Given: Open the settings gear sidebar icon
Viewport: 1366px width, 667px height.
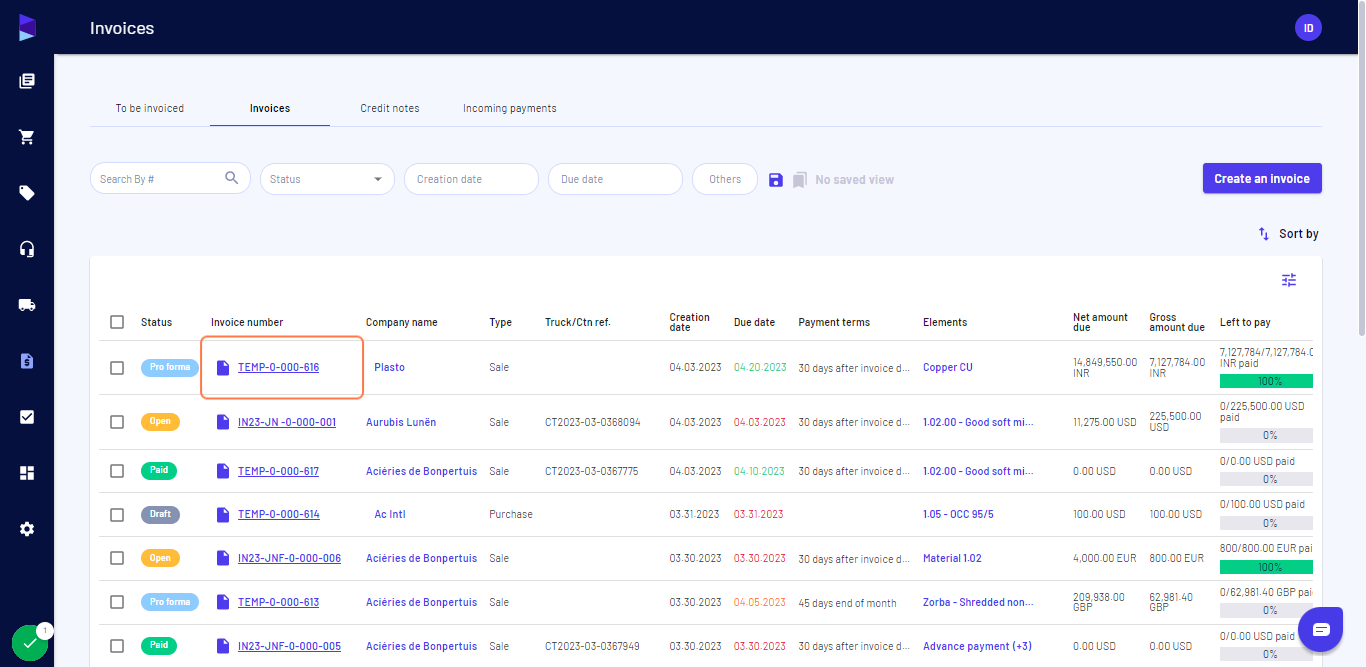Looking at the screenshot, I should [27, 529].
